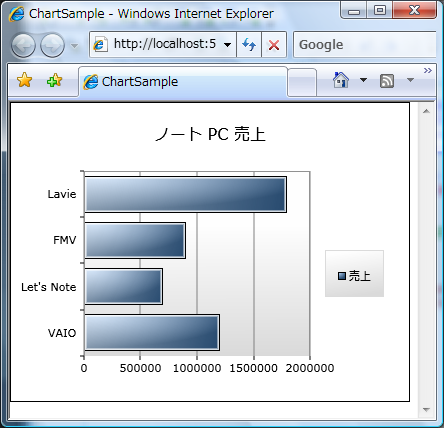Click the Home icon
The image size is (444, 428).
coord(341,80)
